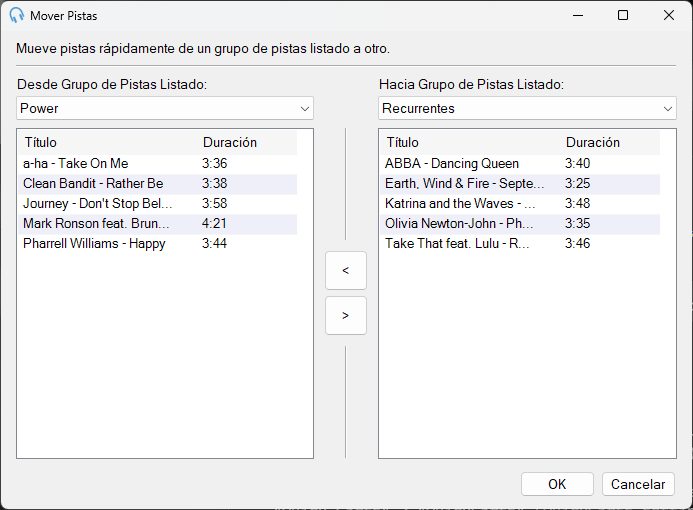Select the Olivia Newton-John track
This screenshot has height=510, width=693.
tap(520, 223)
